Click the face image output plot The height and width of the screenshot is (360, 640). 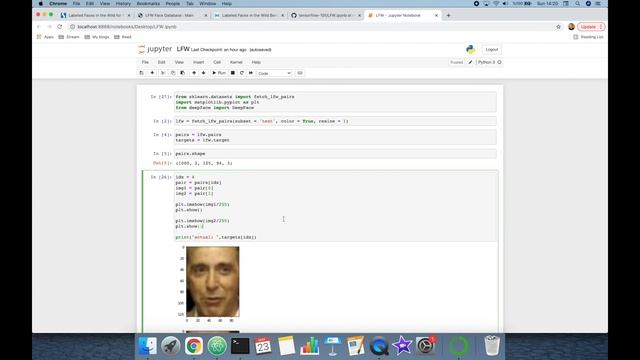tap(213, 282)
